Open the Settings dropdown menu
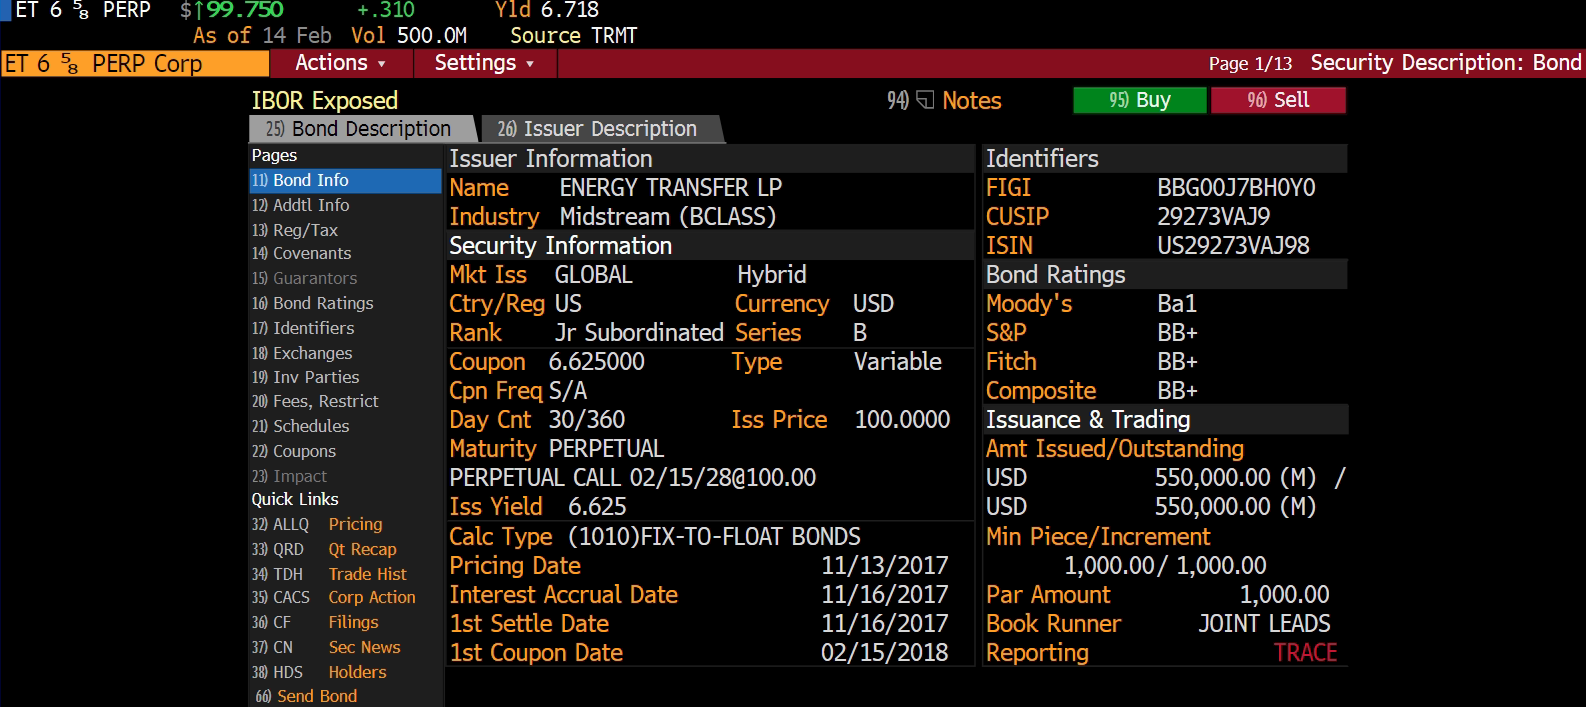The height and width of the screenshot is (707, 1586). coord(484,63)
